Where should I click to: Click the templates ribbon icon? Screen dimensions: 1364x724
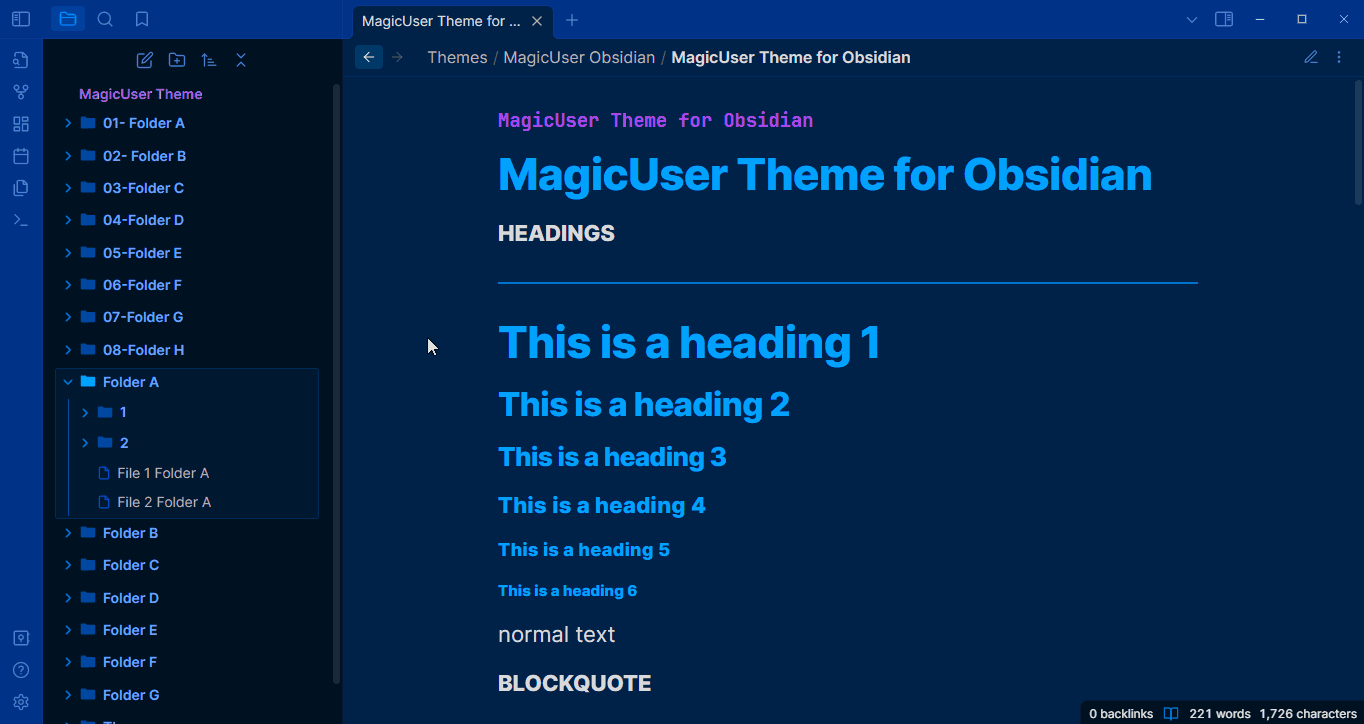click(x=21, y=188)
